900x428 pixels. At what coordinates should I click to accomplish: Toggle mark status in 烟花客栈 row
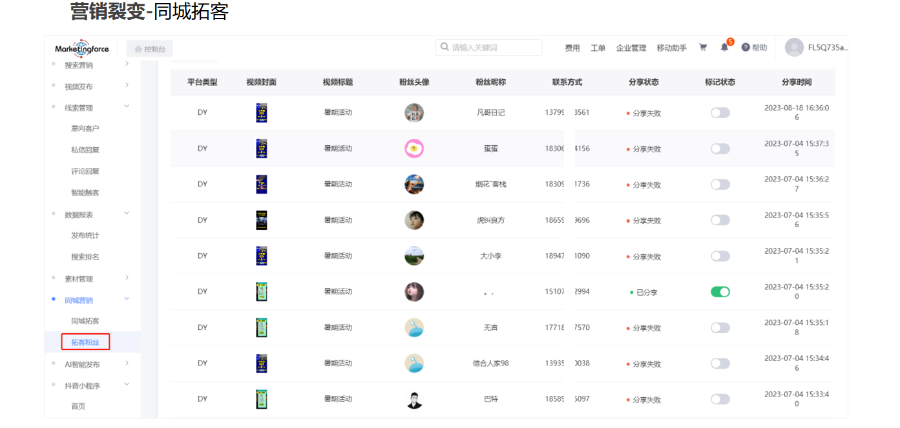pyautogui.click(x=720, y=184)
